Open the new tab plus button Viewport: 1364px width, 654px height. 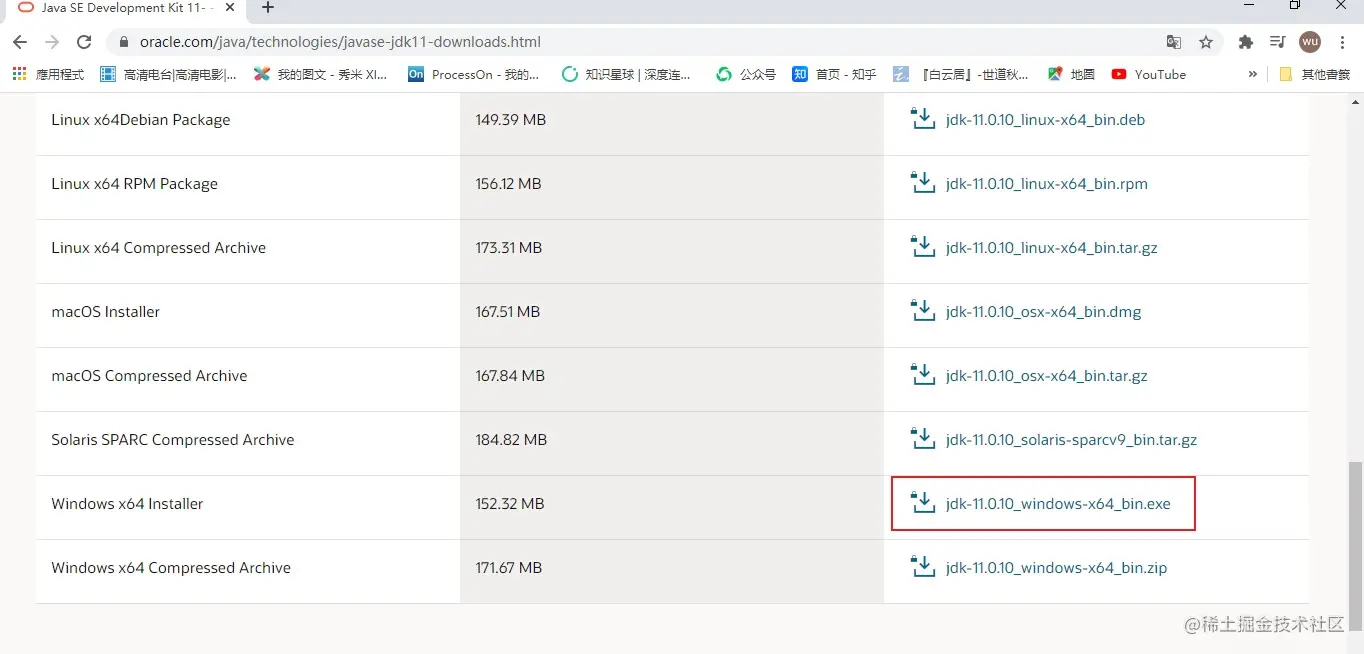(267, 8)
